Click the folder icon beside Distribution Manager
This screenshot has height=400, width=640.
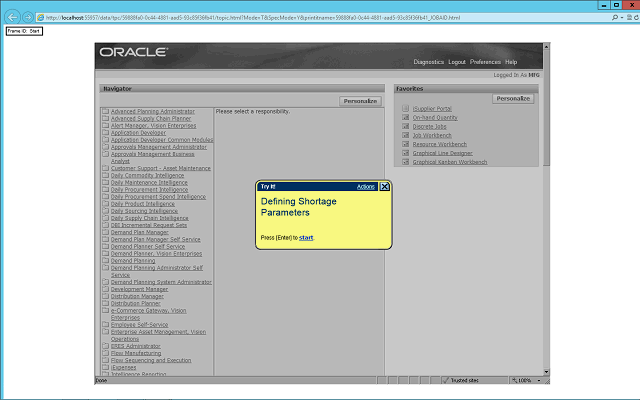pos(104,297)
